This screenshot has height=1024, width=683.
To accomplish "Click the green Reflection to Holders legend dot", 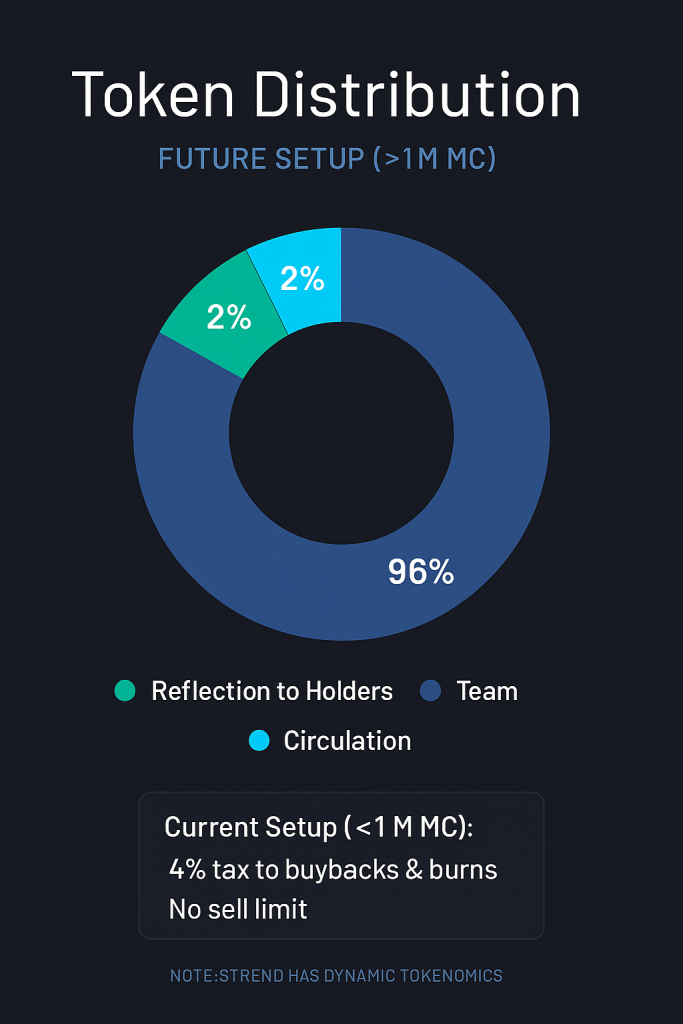I will point(125,691).
